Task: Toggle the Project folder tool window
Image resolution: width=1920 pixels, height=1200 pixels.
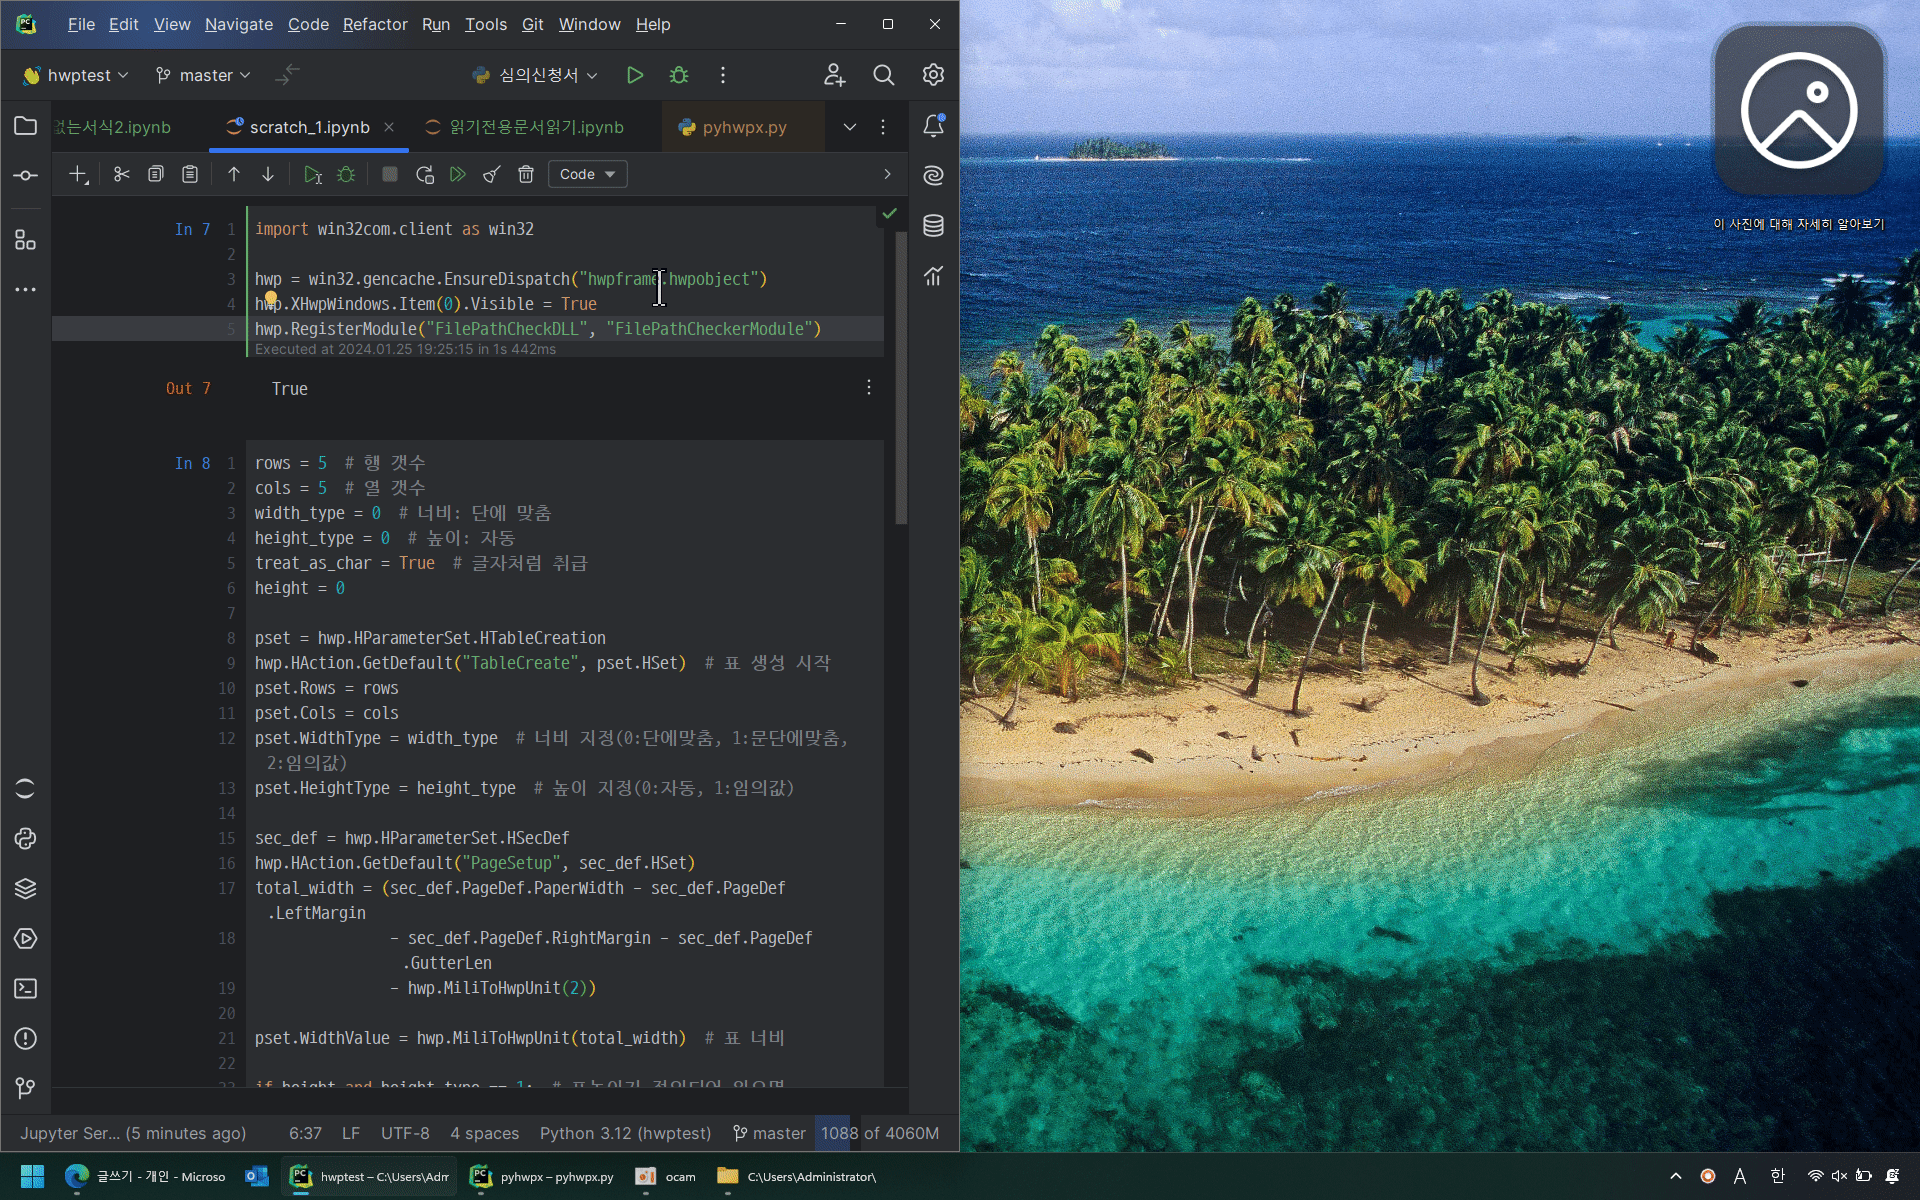Action: (25, 126)
